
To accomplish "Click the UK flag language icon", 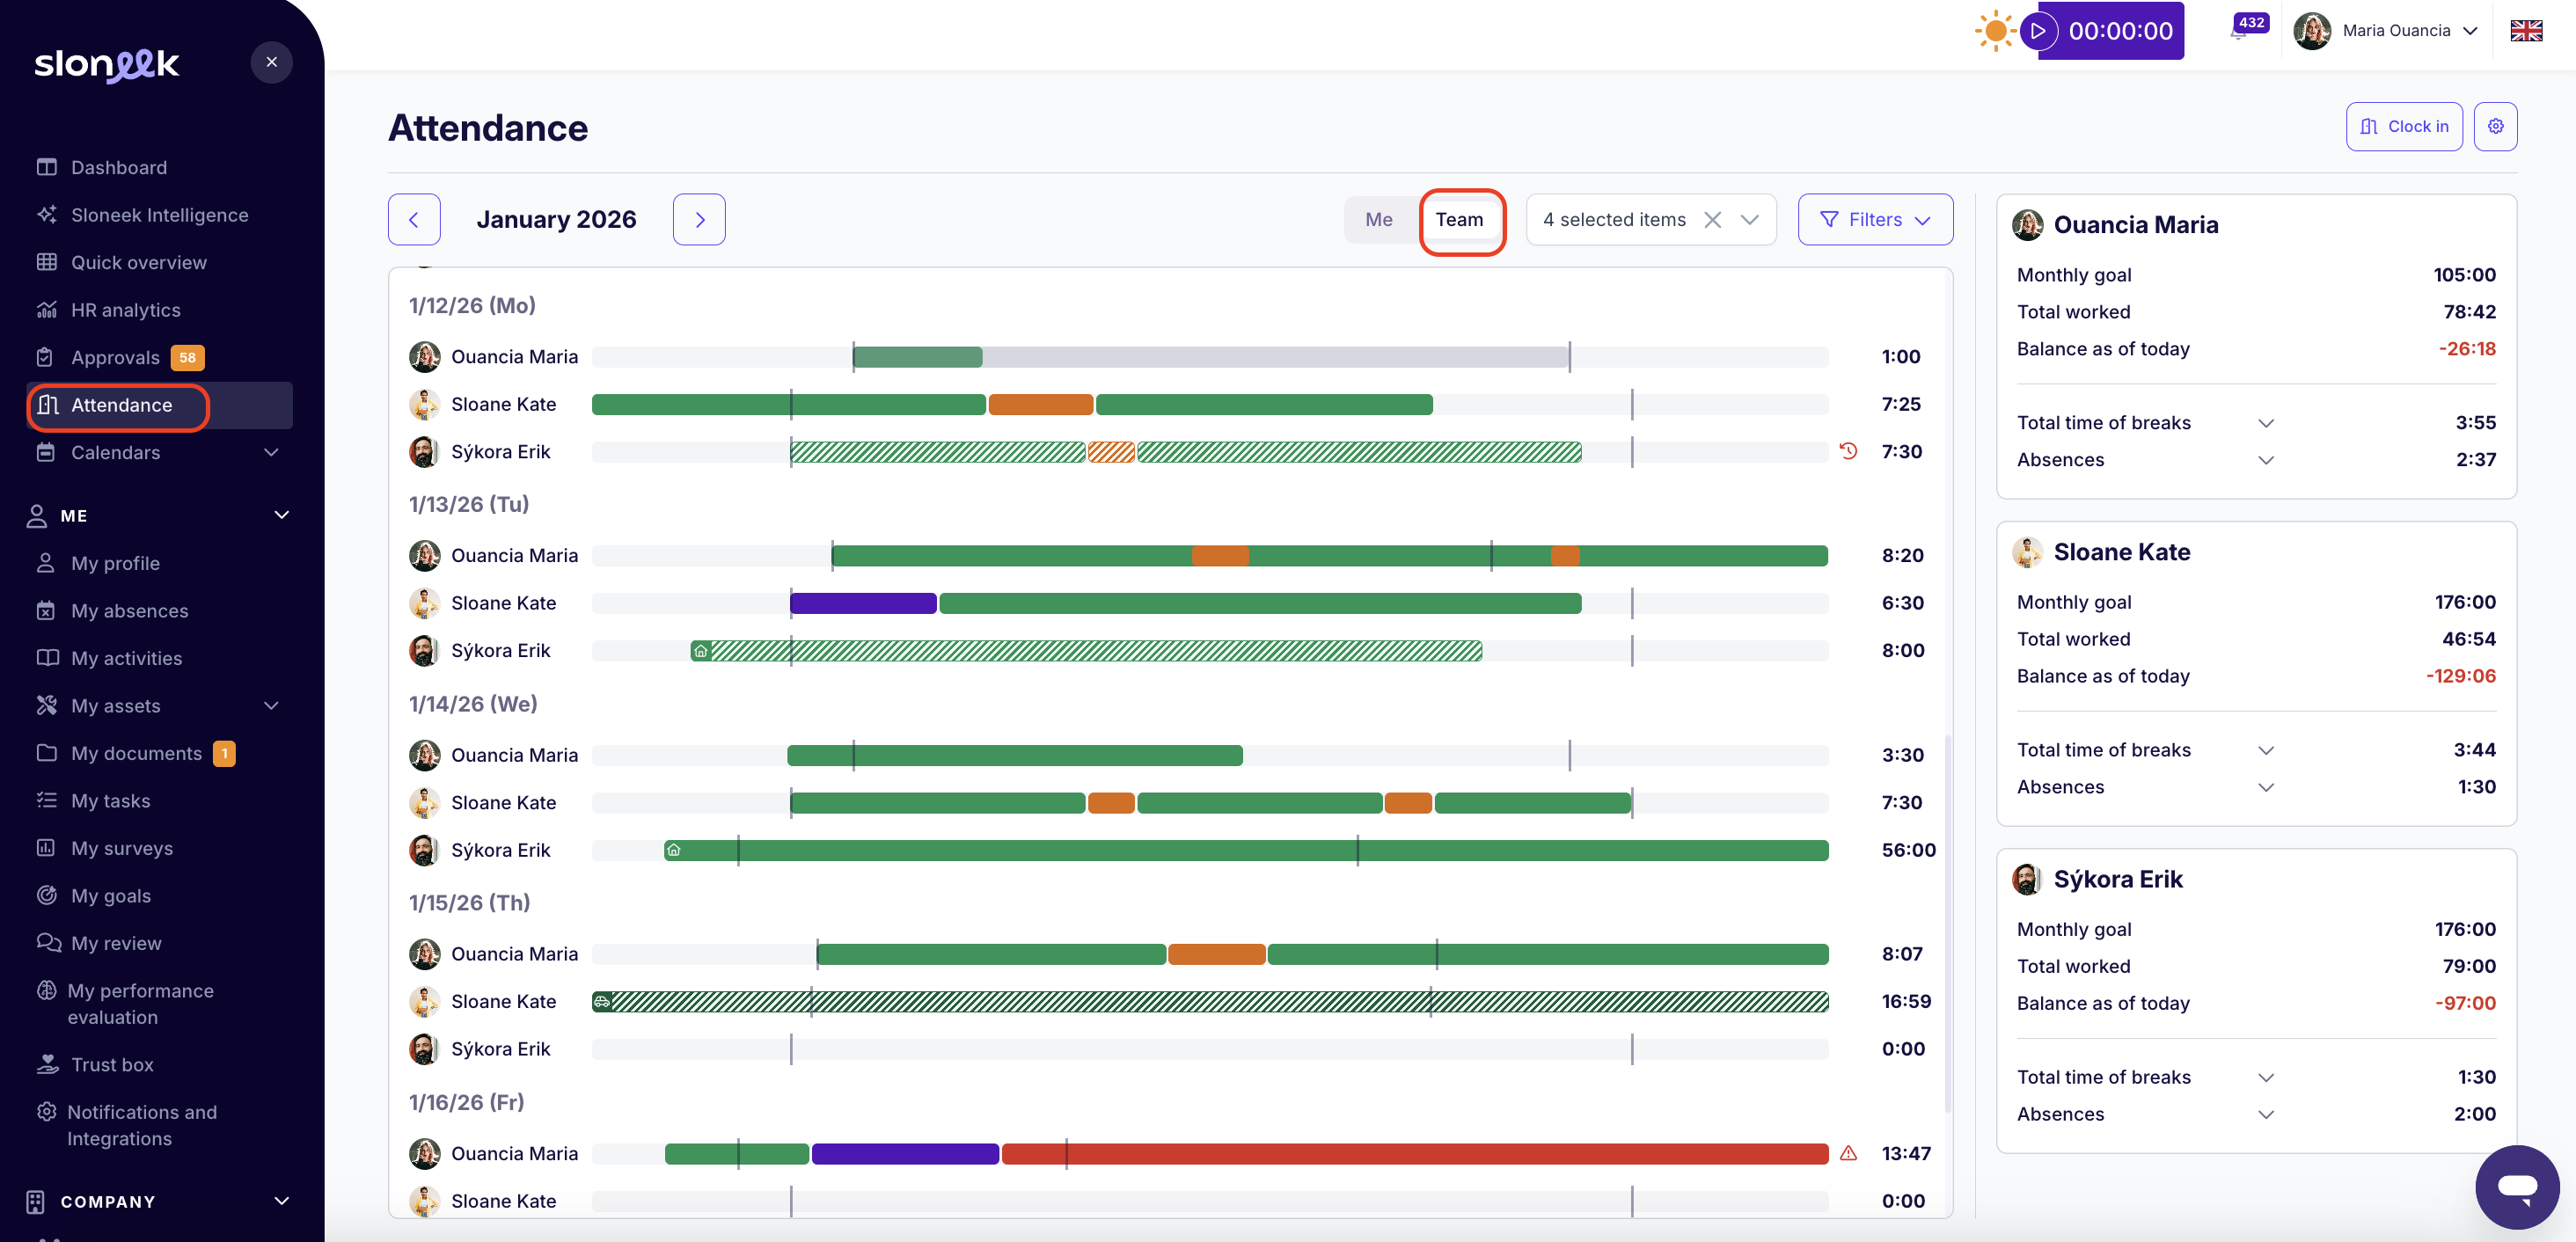I will click(2526, 31).
